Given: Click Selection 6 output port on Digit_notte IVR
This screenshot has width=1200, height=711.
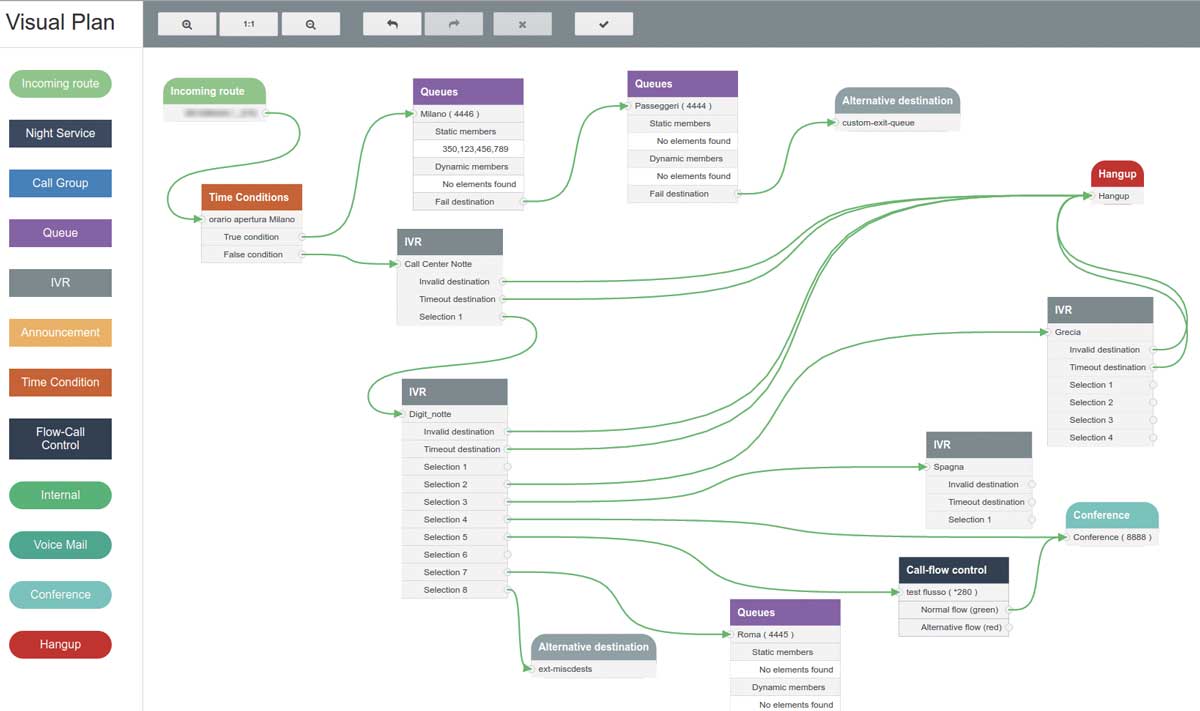Looking at the screenshot, I should pyautogui.click(x=507, y=554).
